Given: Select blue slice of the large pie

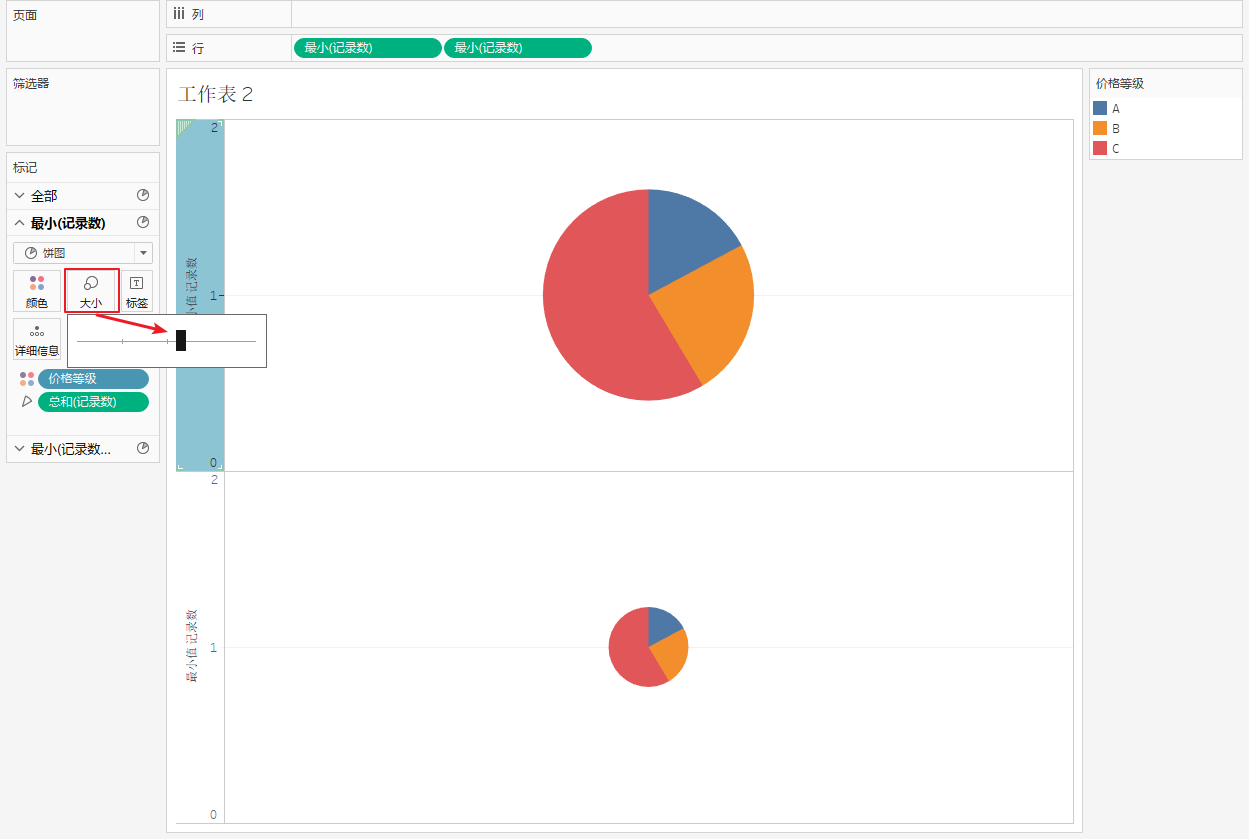Looking at the screenshot, I should tap(682, 236).
